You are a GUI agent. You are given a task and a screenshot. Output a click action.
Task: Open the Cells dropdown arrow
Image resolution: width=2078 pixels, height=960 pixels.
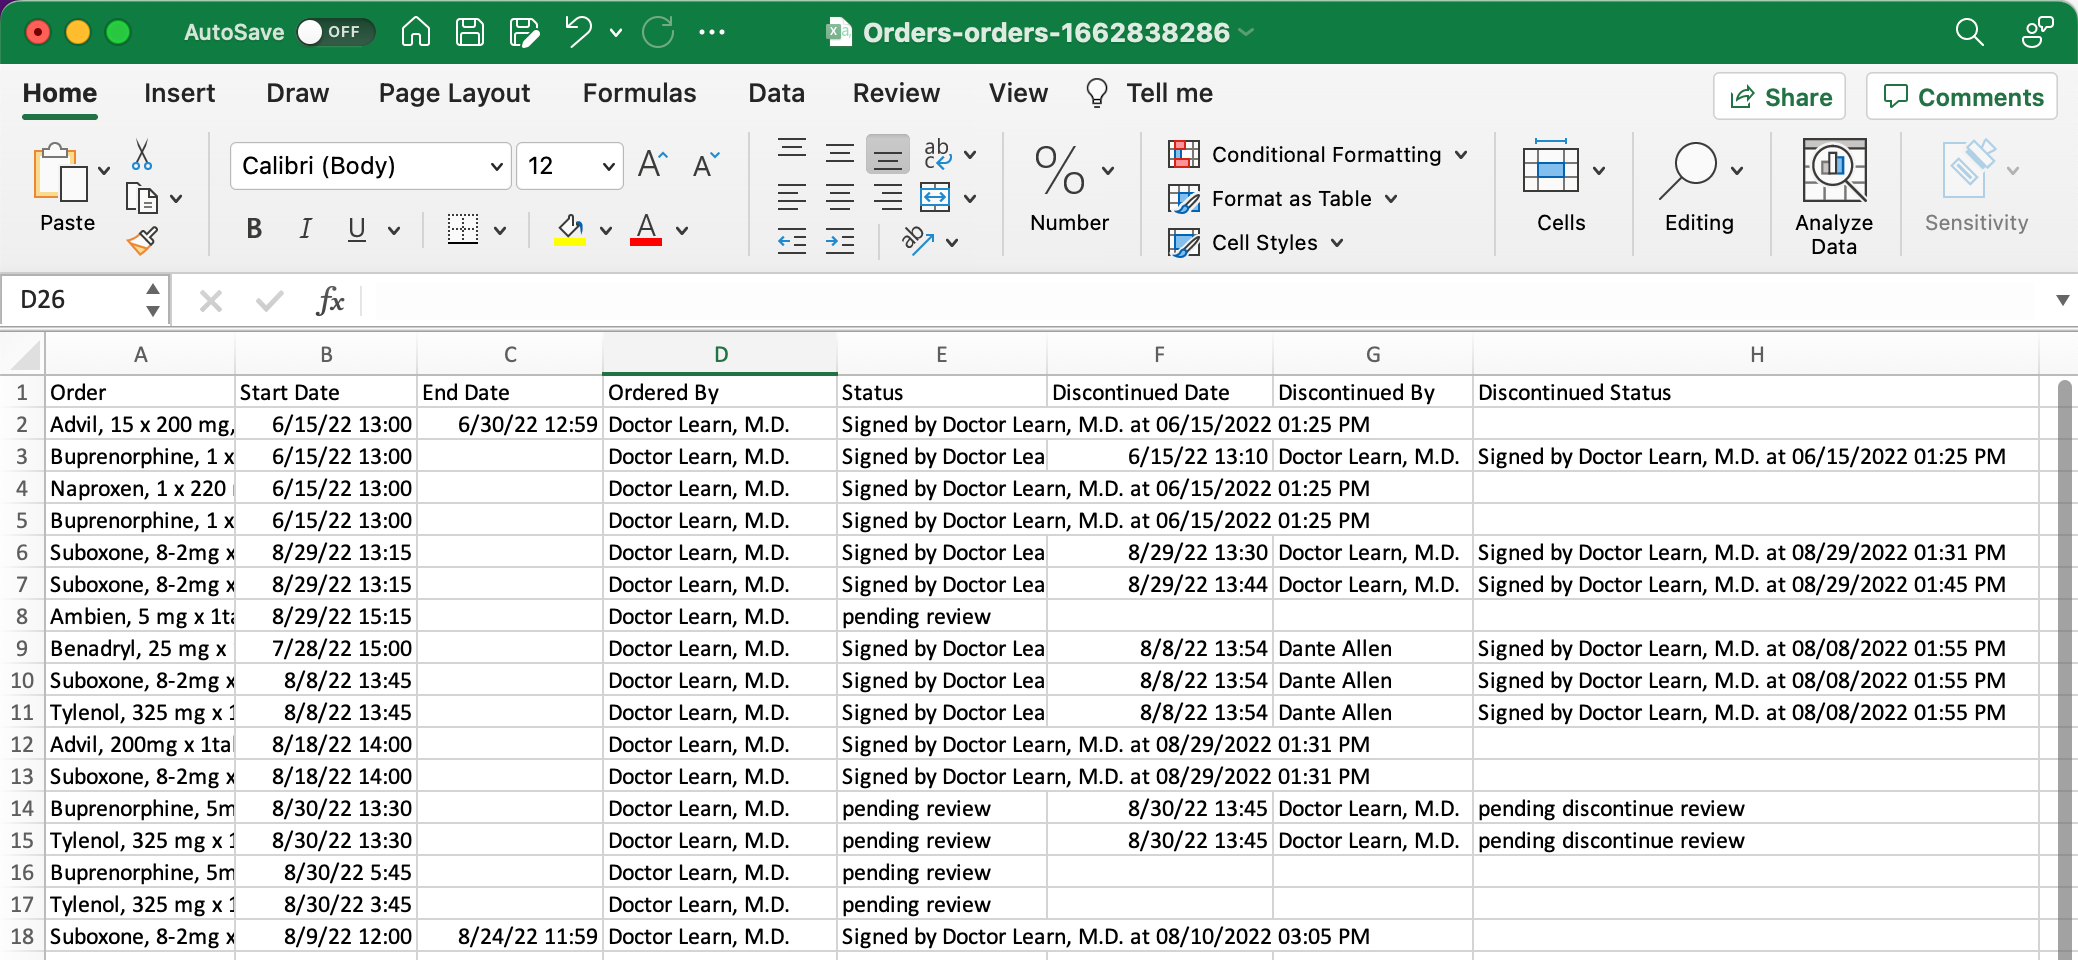1599,170
